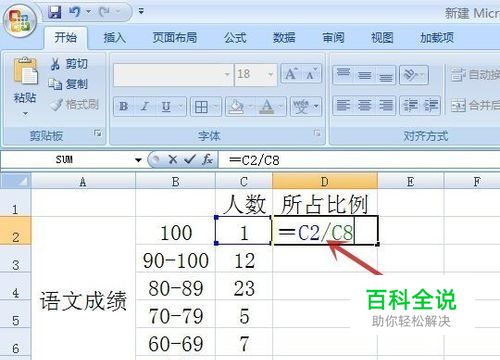
Task: Click the borders icon
Action: coord(201,107)
